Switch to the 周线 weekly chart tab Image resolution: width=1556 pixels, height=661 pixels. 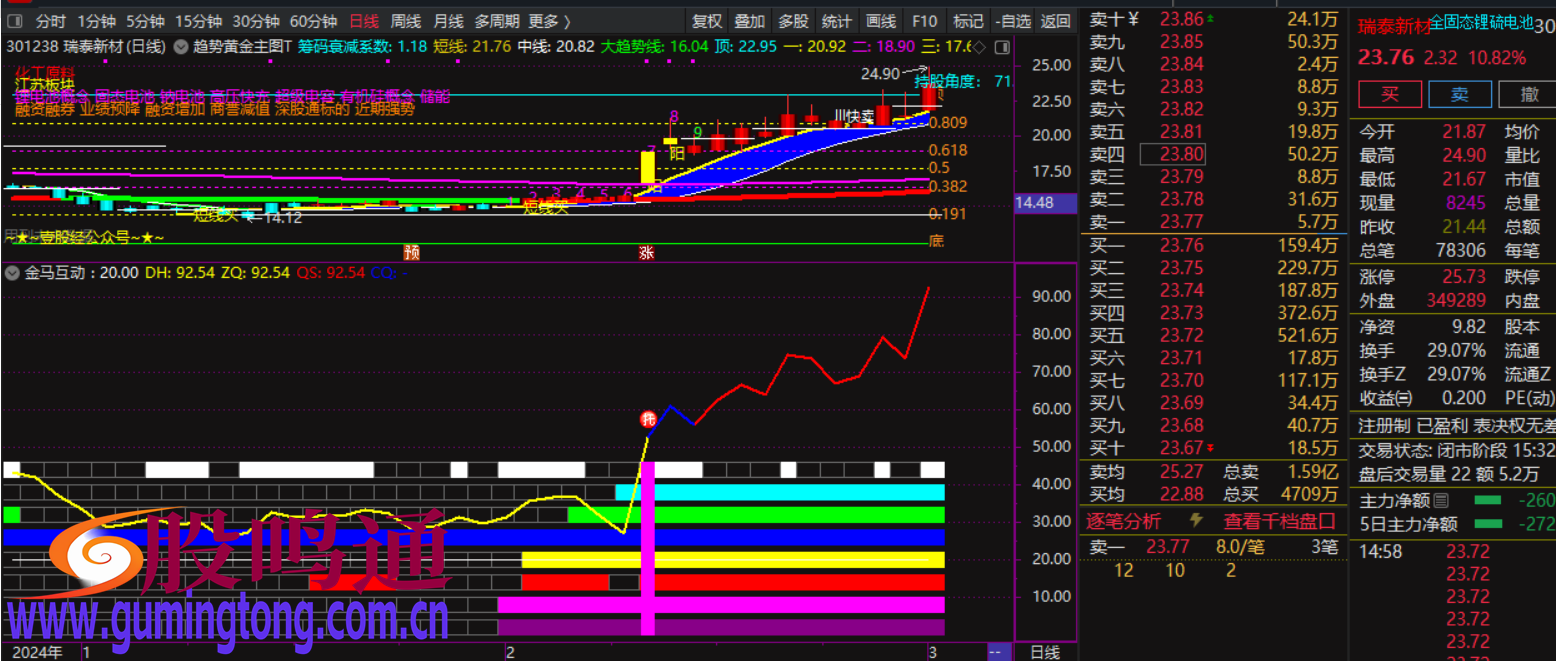[x=405, y=21]
